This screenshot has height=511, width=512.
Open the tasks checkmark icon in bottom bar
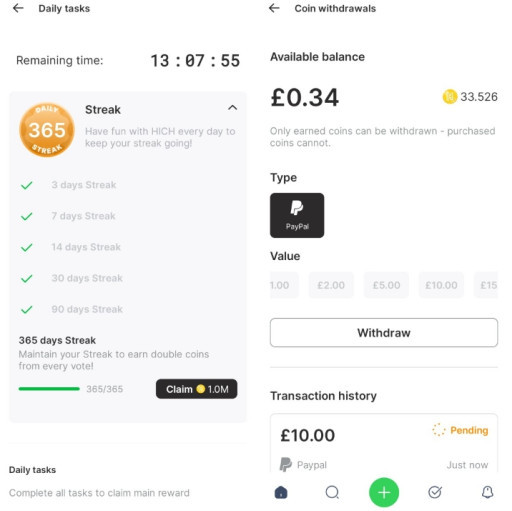[435, 492]
